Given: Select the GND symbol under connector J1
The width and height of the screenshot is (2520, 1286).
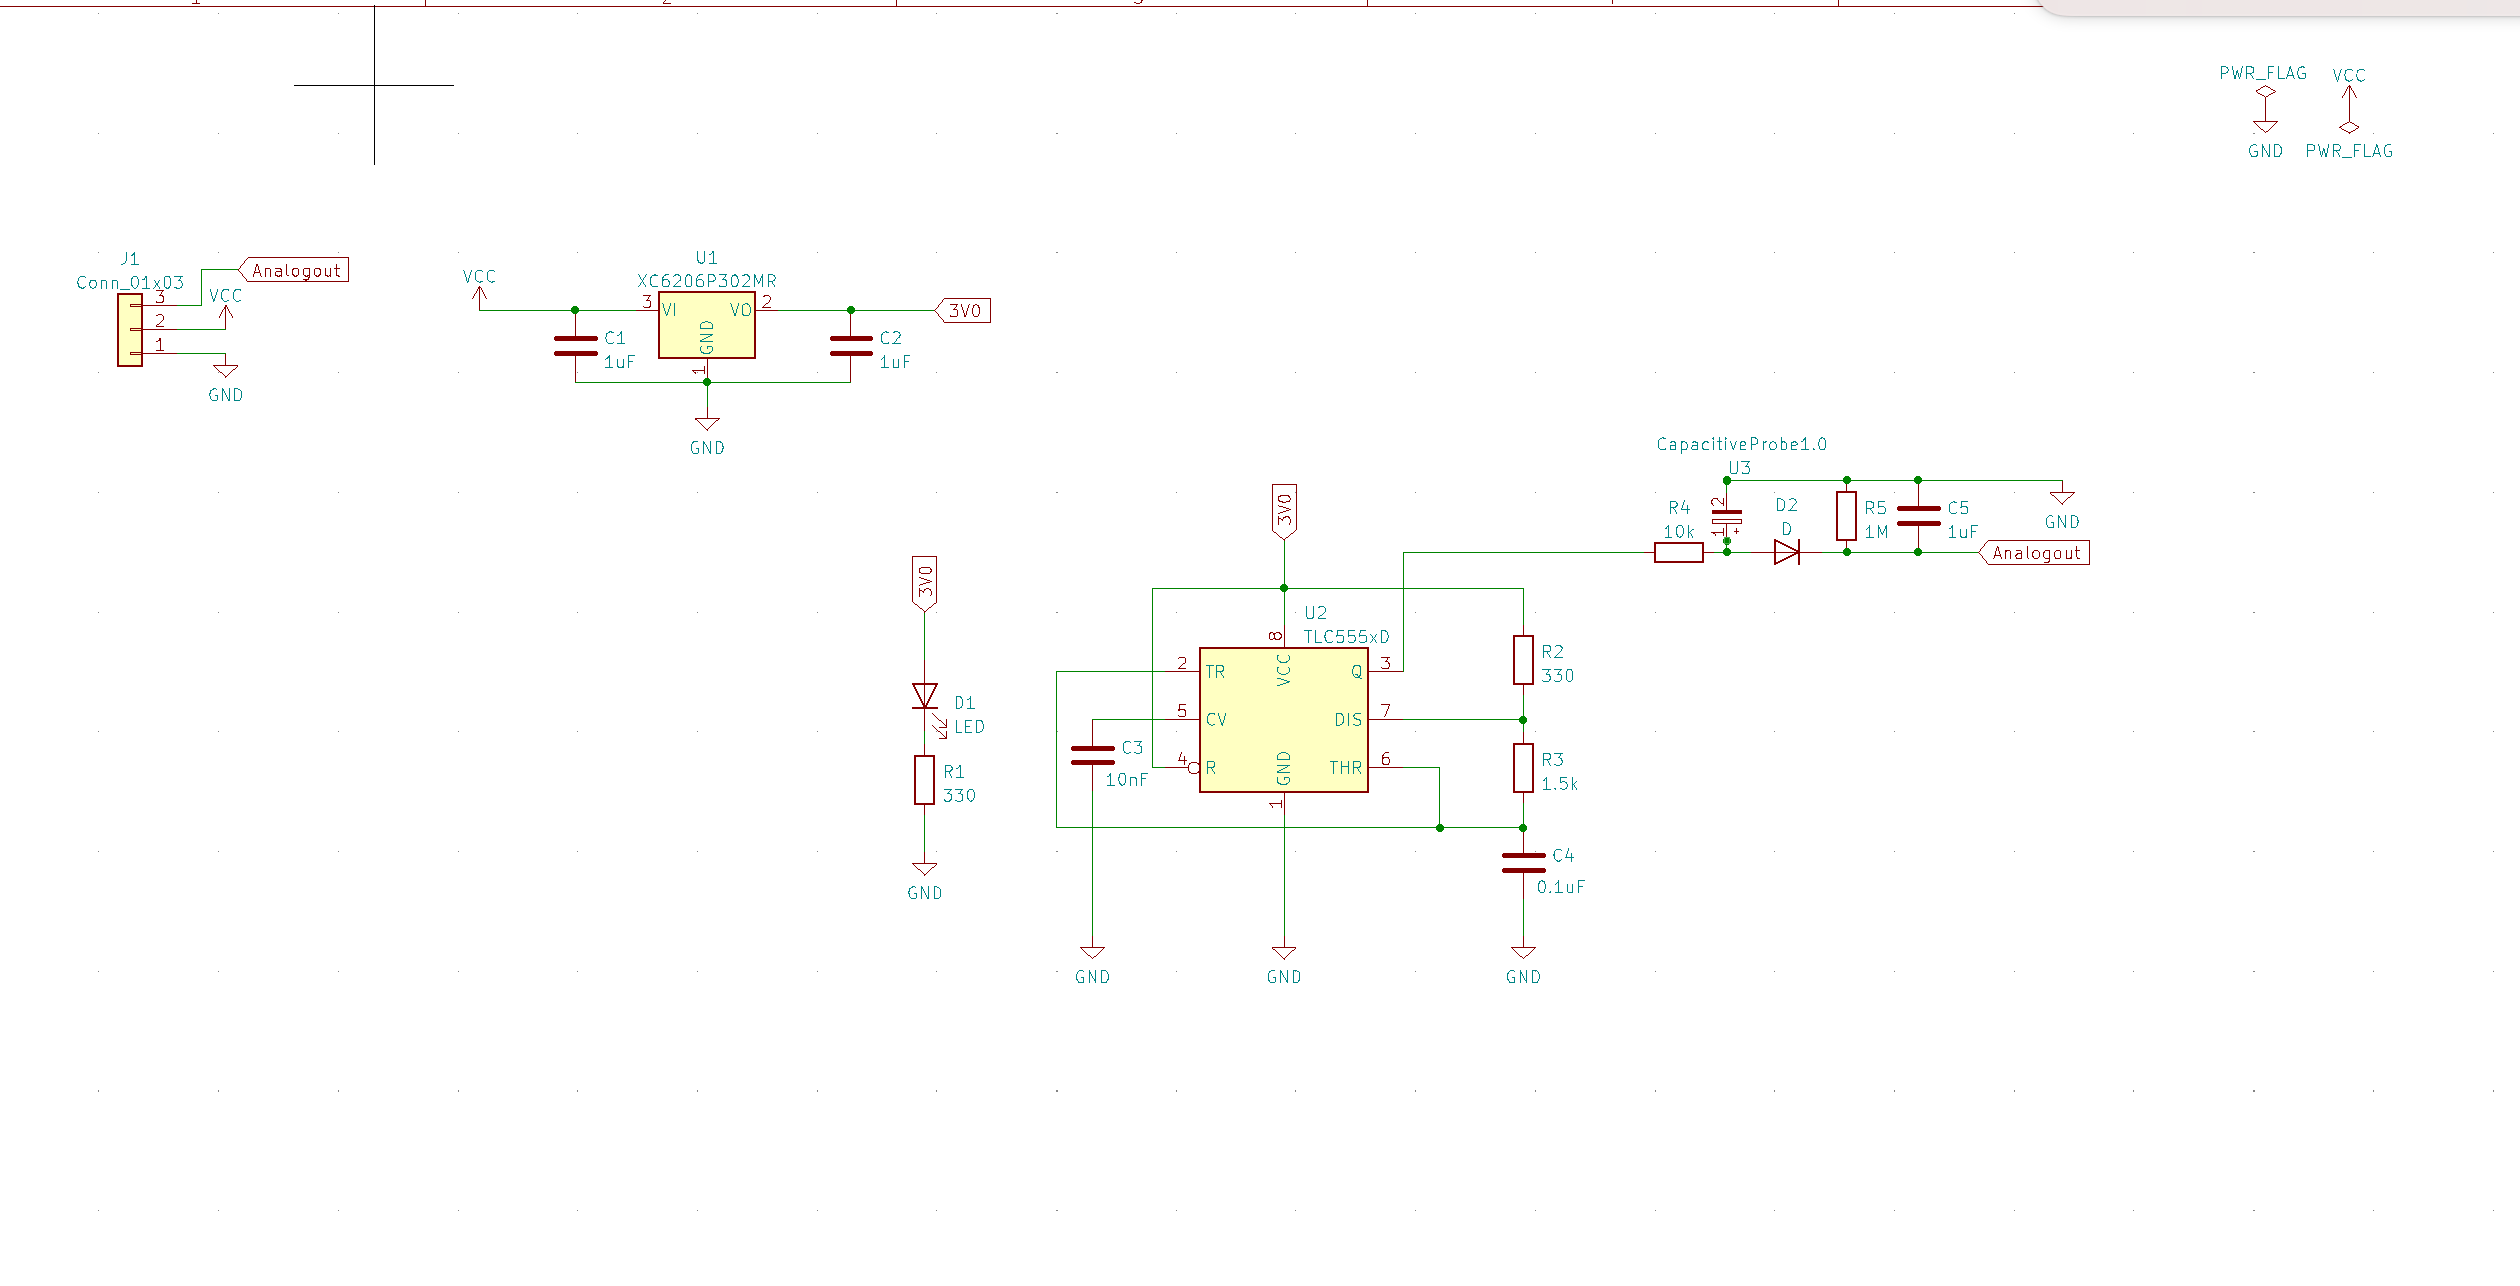Looking at the screenshot, I should pyautogui.click(x=226, y=371).
